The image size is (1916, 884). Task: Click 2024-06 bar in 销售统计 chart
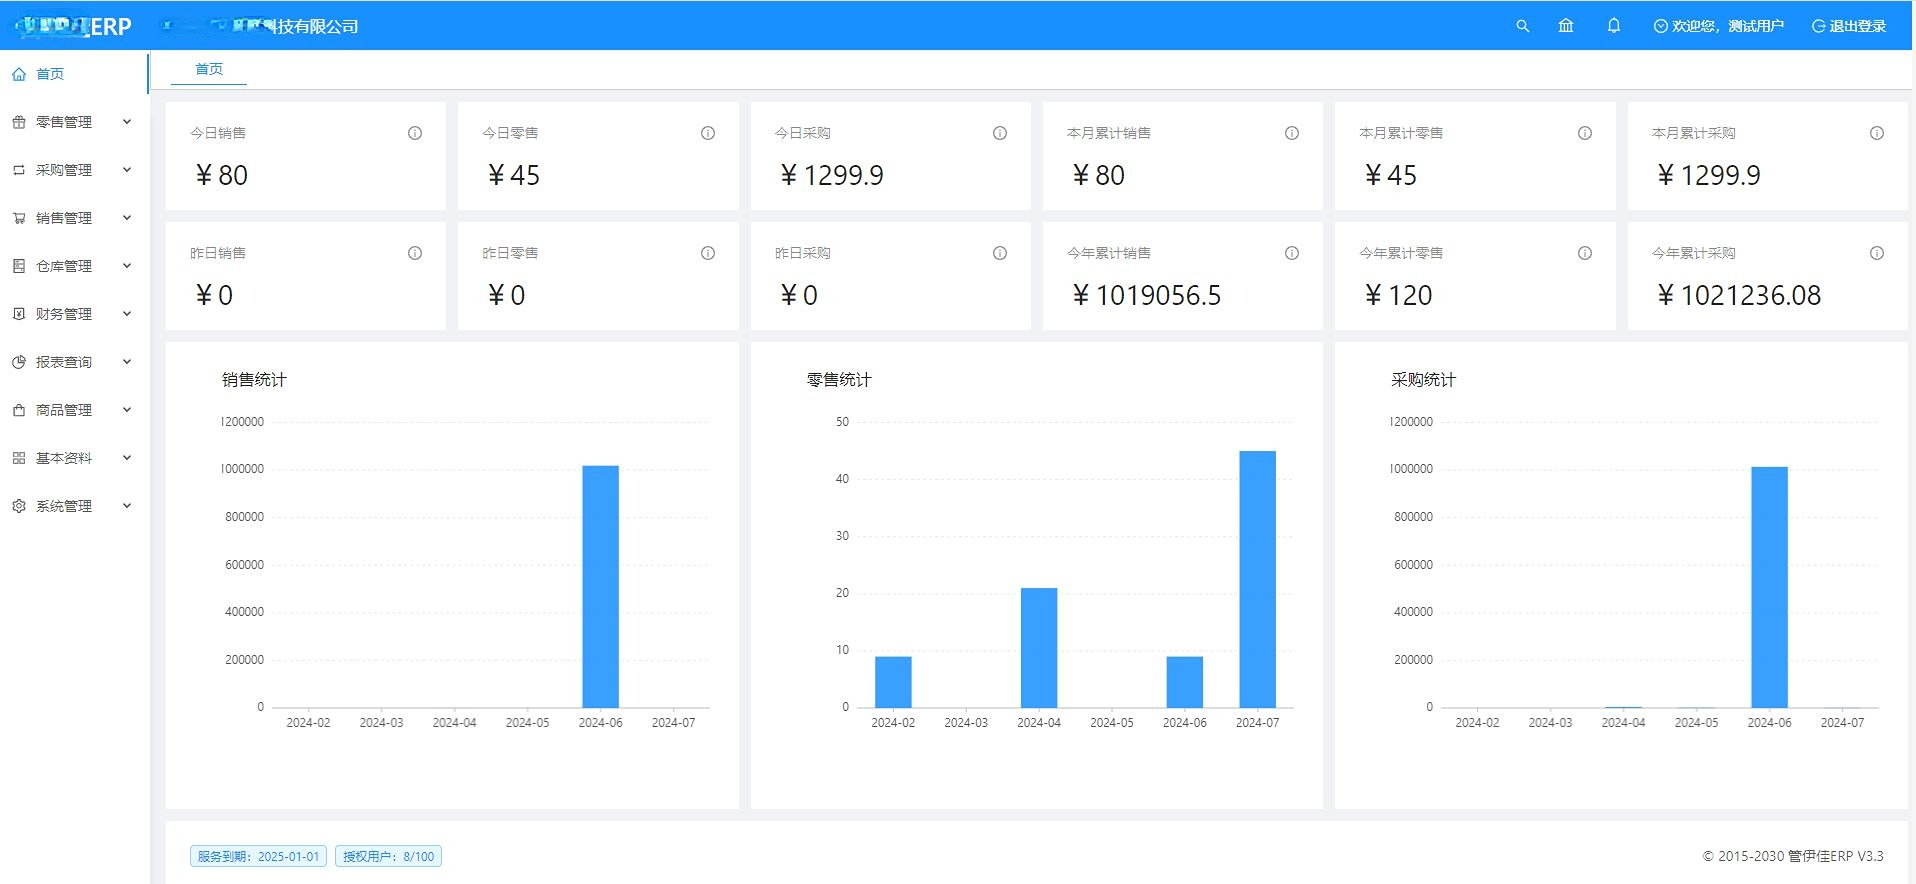pos(601,586)
